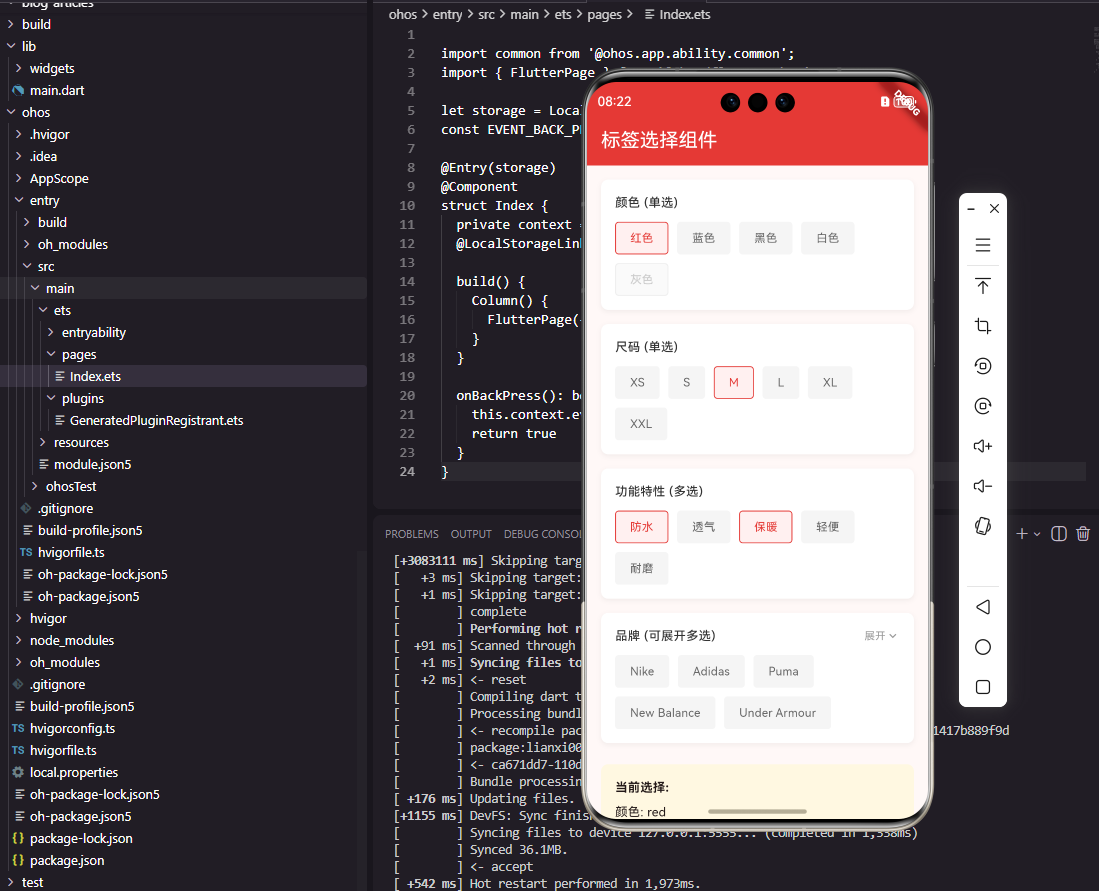This screenshot has width=1099, height=891.
Task: Split the terminal panel
Action: [x=1059, y=534]
